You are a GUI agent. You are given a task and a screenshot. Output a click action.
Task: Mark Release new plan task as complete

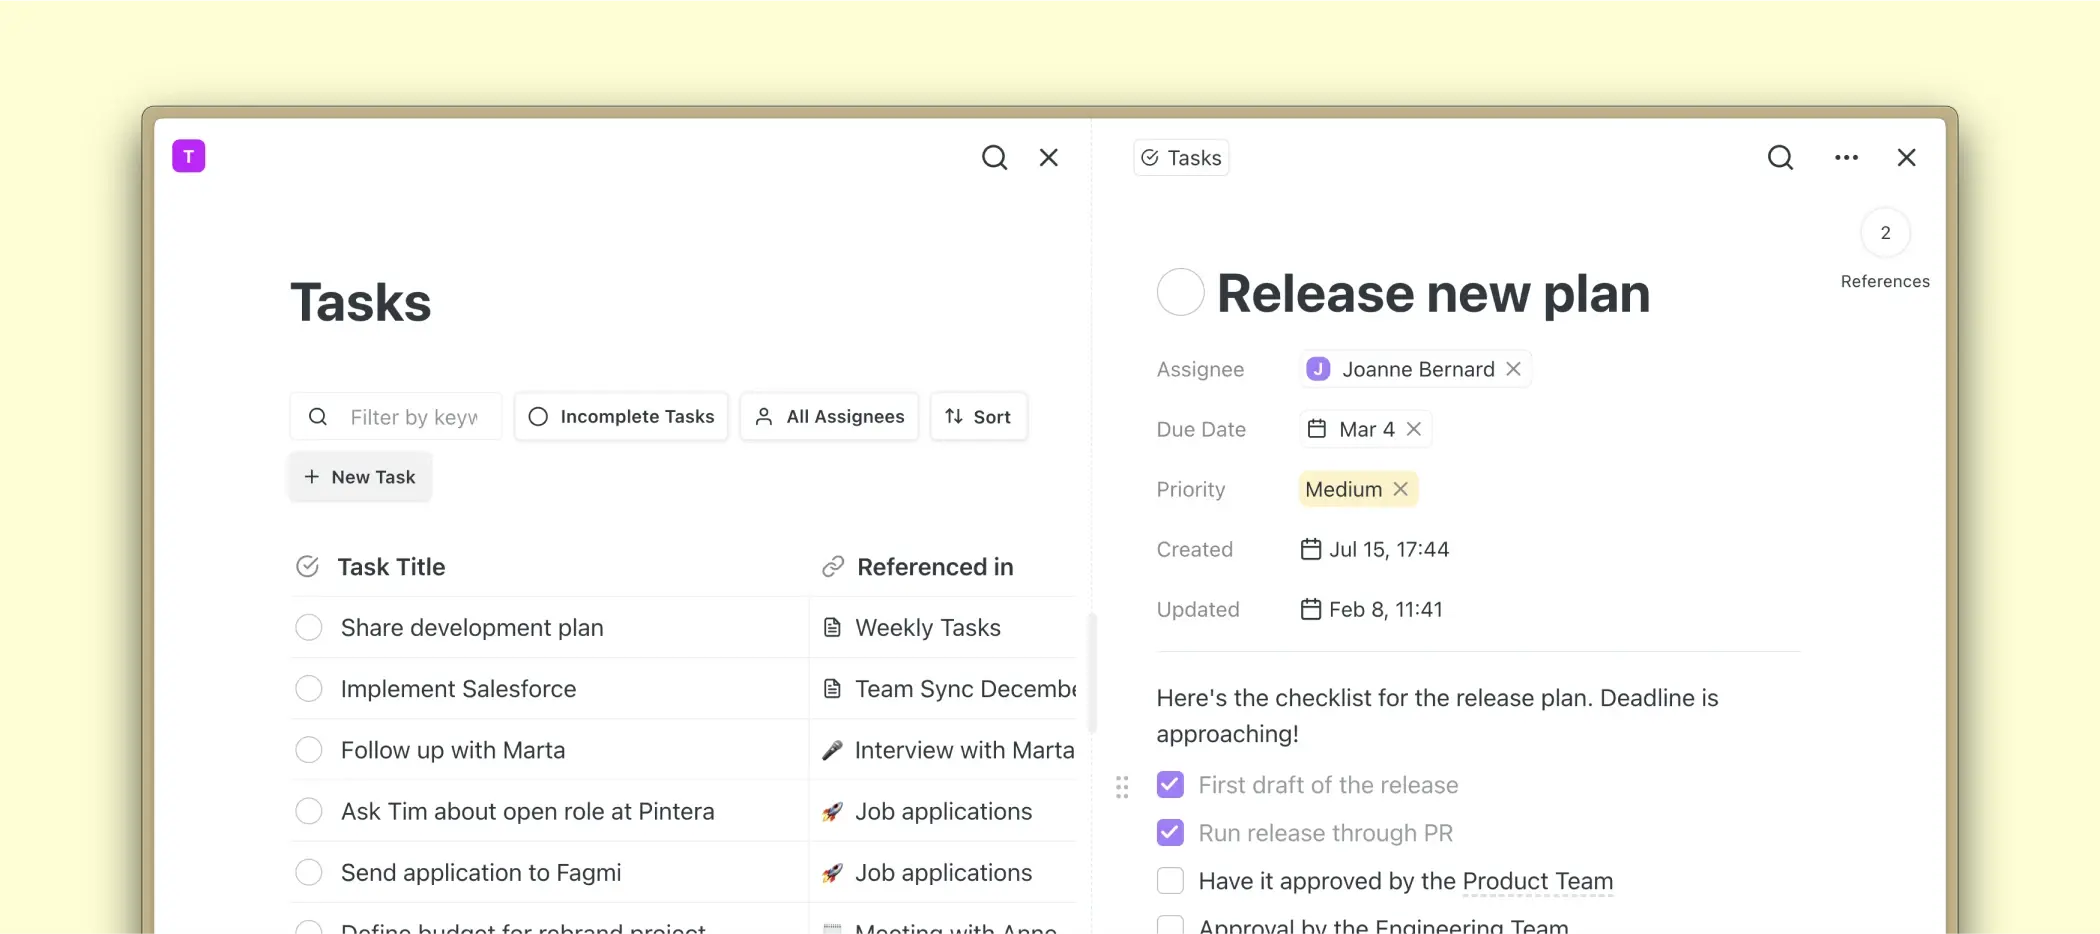click(x=1180, y=293)
